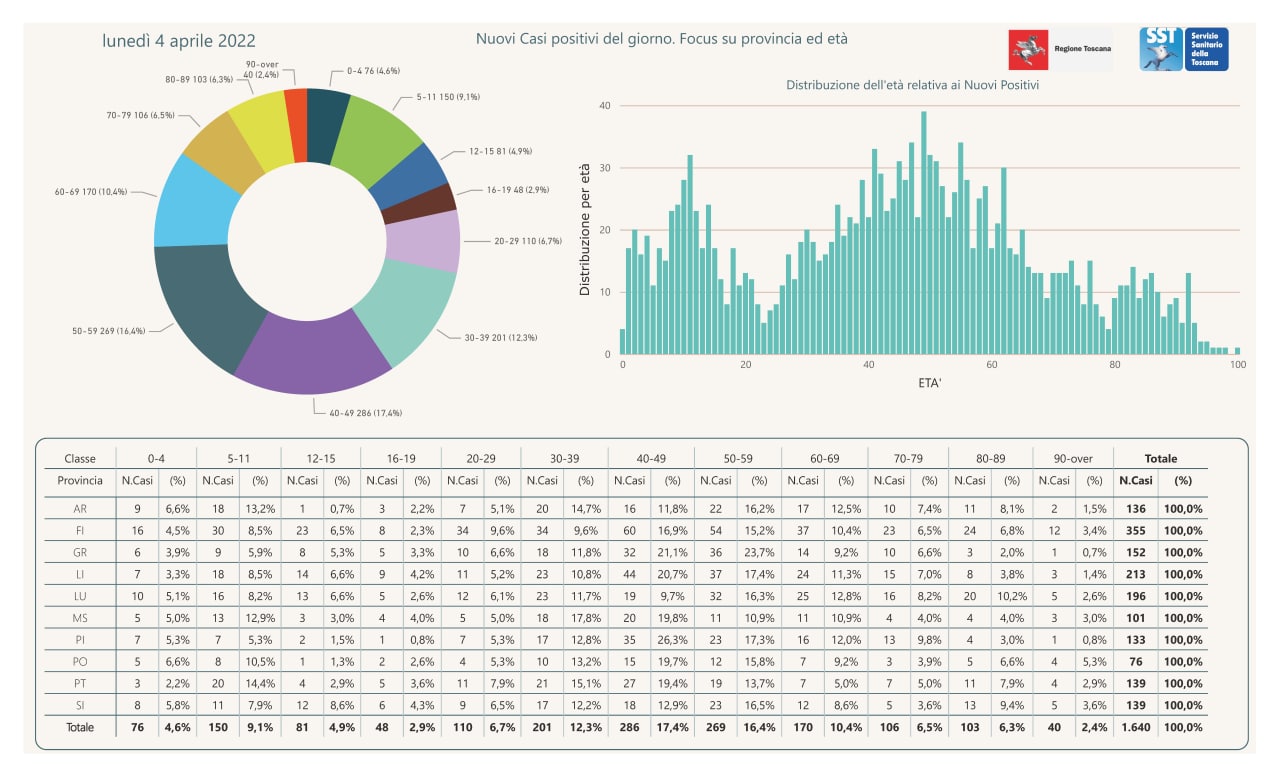Click the histogram title 'Distribuzione dell'età relativa'
The height and width of the screenshot is (776, 1280).
pyautogui.click(x=912, y=85)
